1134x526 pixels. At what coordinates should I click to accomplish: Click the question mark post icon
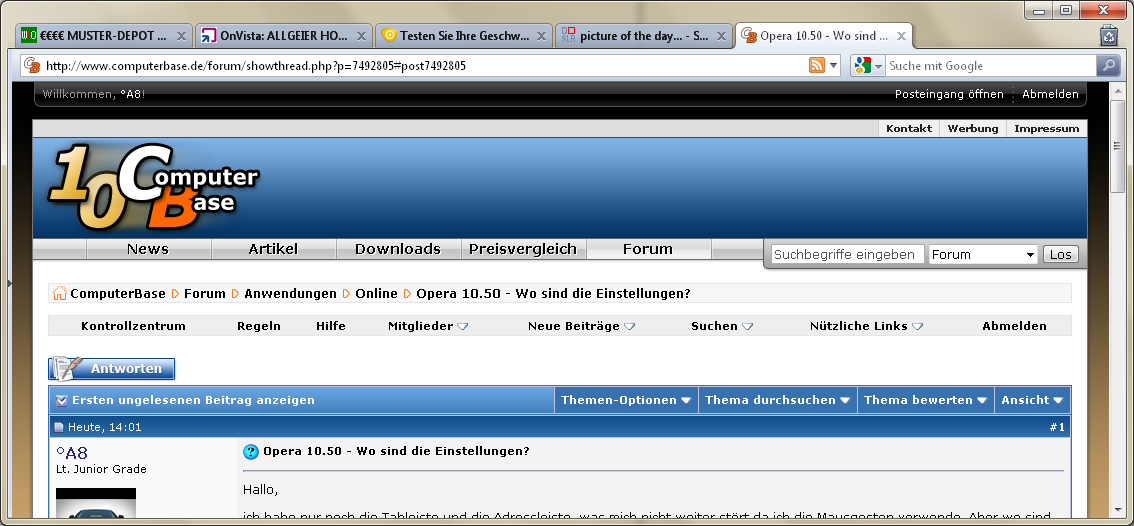click(251, 451)
